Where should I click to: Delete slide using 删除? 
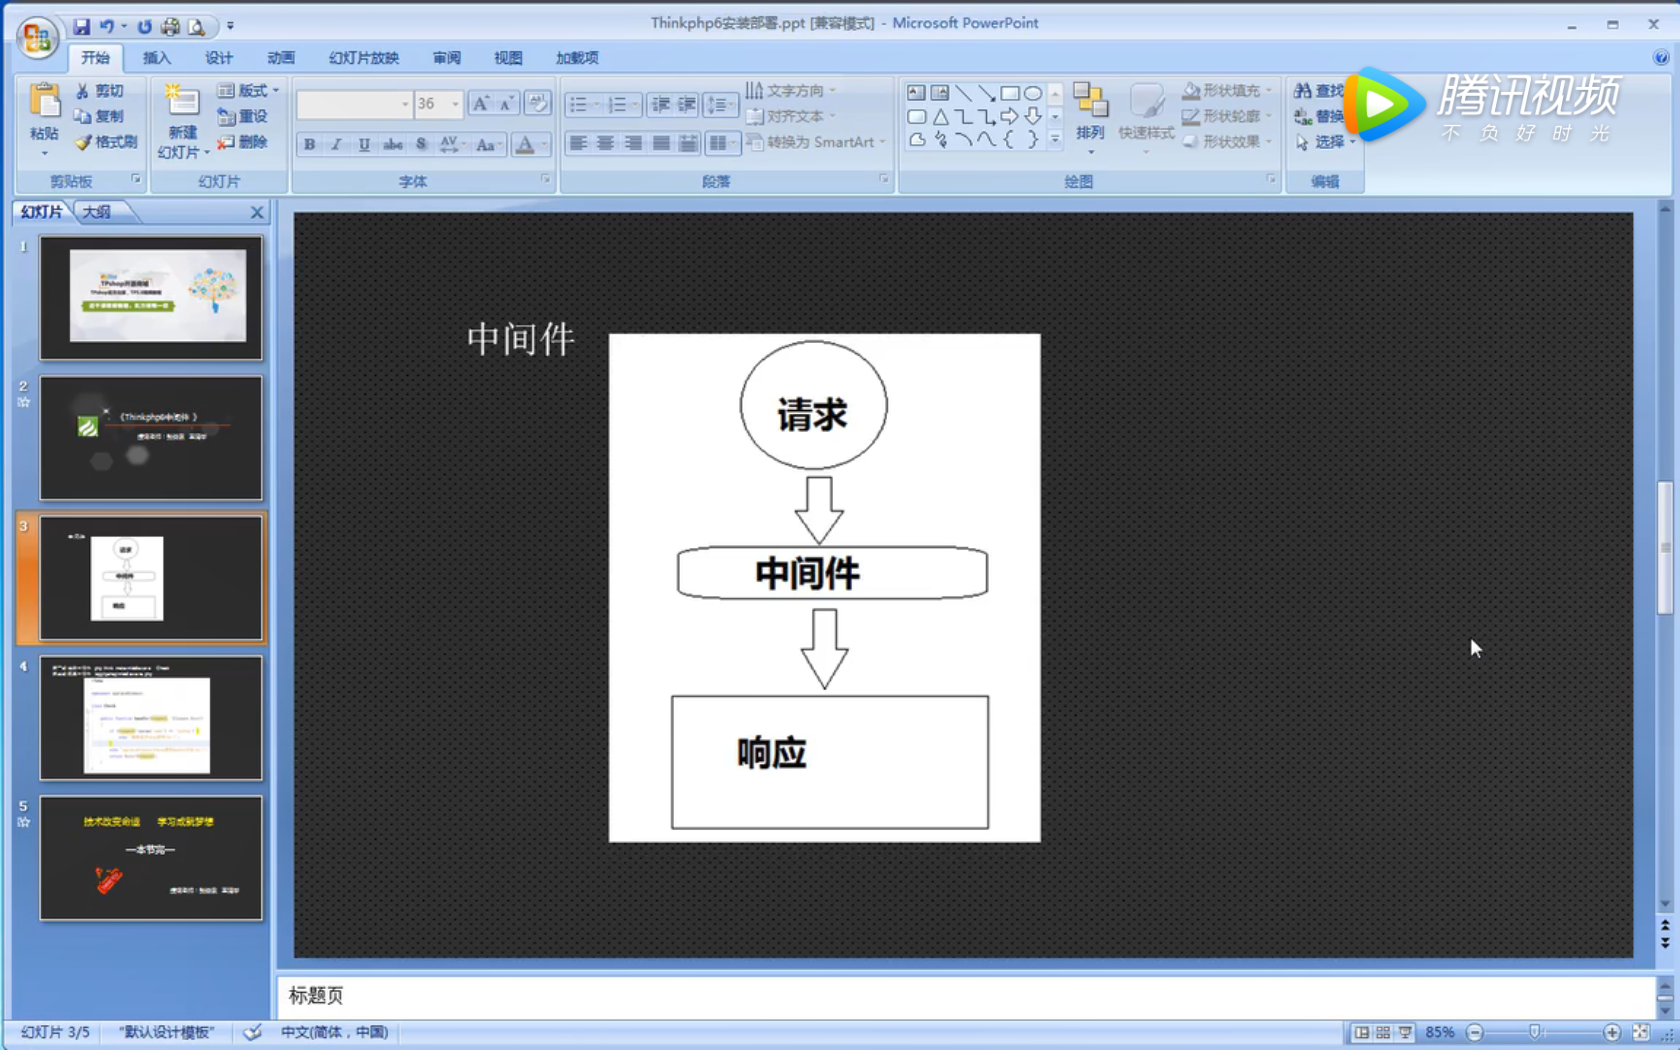coord(243,142)
